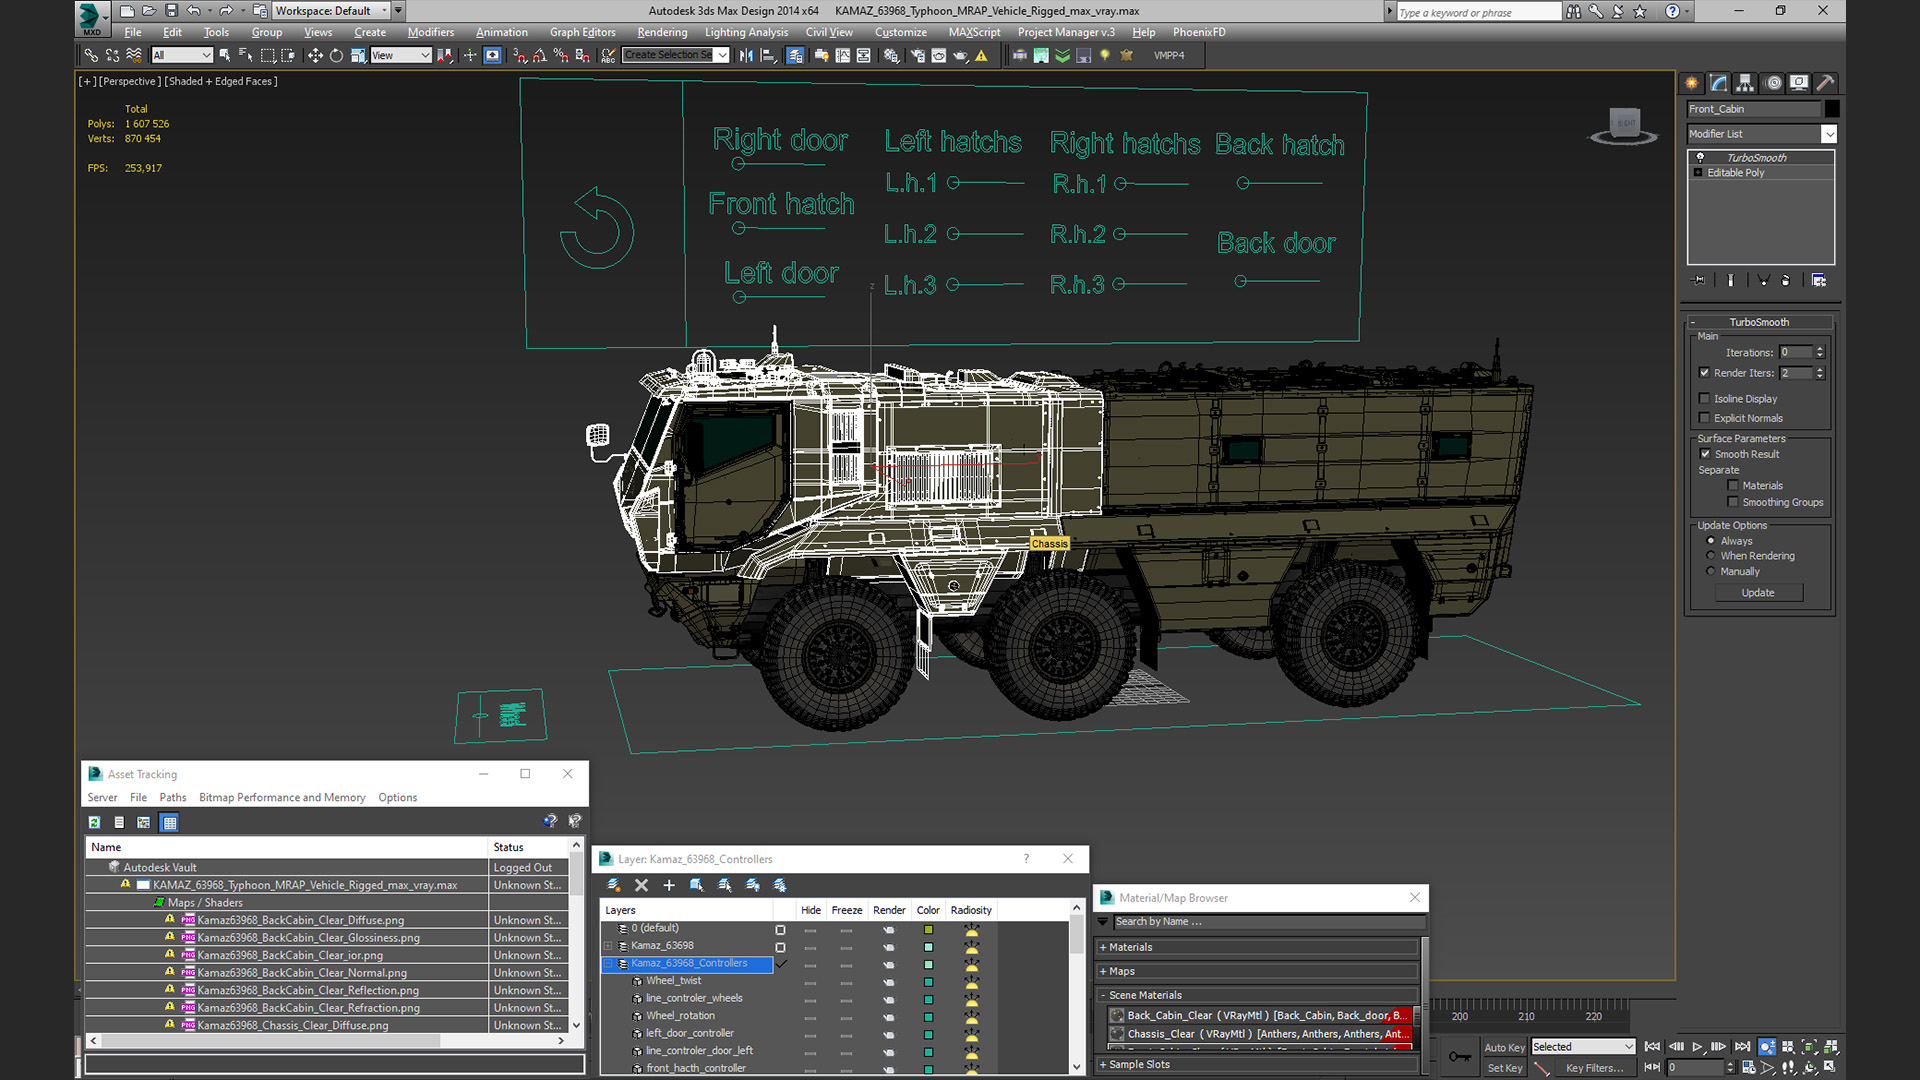Image resolution: width=1920 pixels, height=1080 pixels.
Task: Open Paths menu in Asset Tracking
Action: (173, 798)
